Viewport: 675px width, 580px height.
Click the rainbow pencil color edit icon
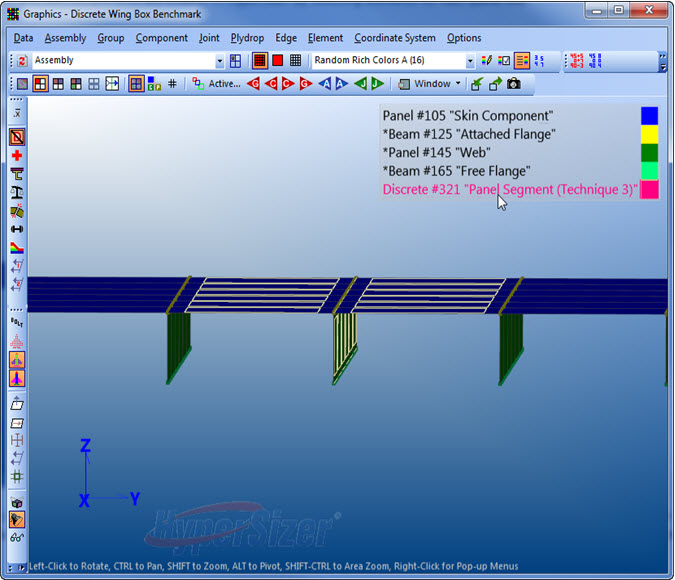[486, 60]
